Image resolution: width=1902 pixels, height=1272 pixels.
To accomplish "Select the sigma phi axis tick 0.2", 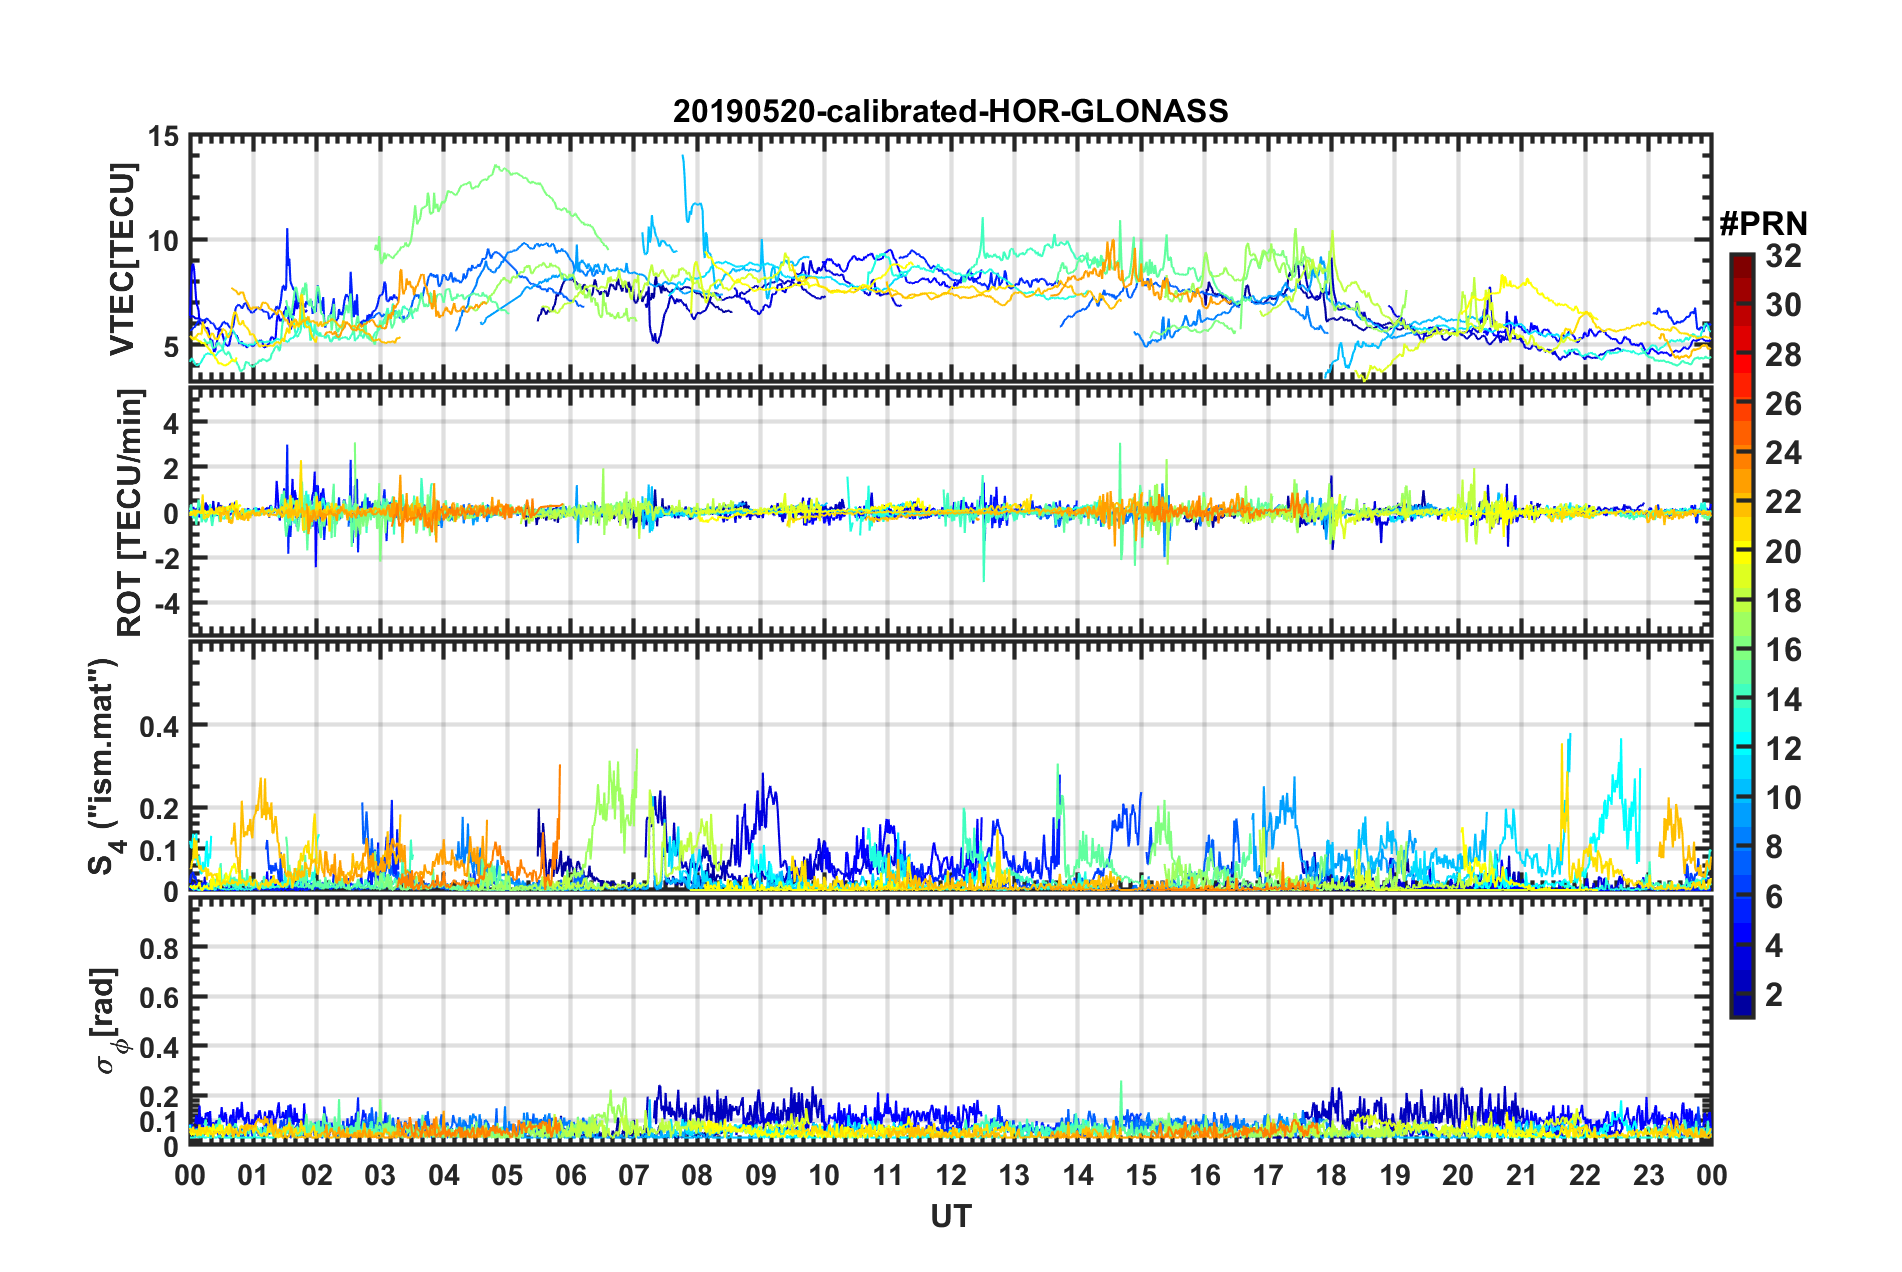I will tap(160, 1098).
